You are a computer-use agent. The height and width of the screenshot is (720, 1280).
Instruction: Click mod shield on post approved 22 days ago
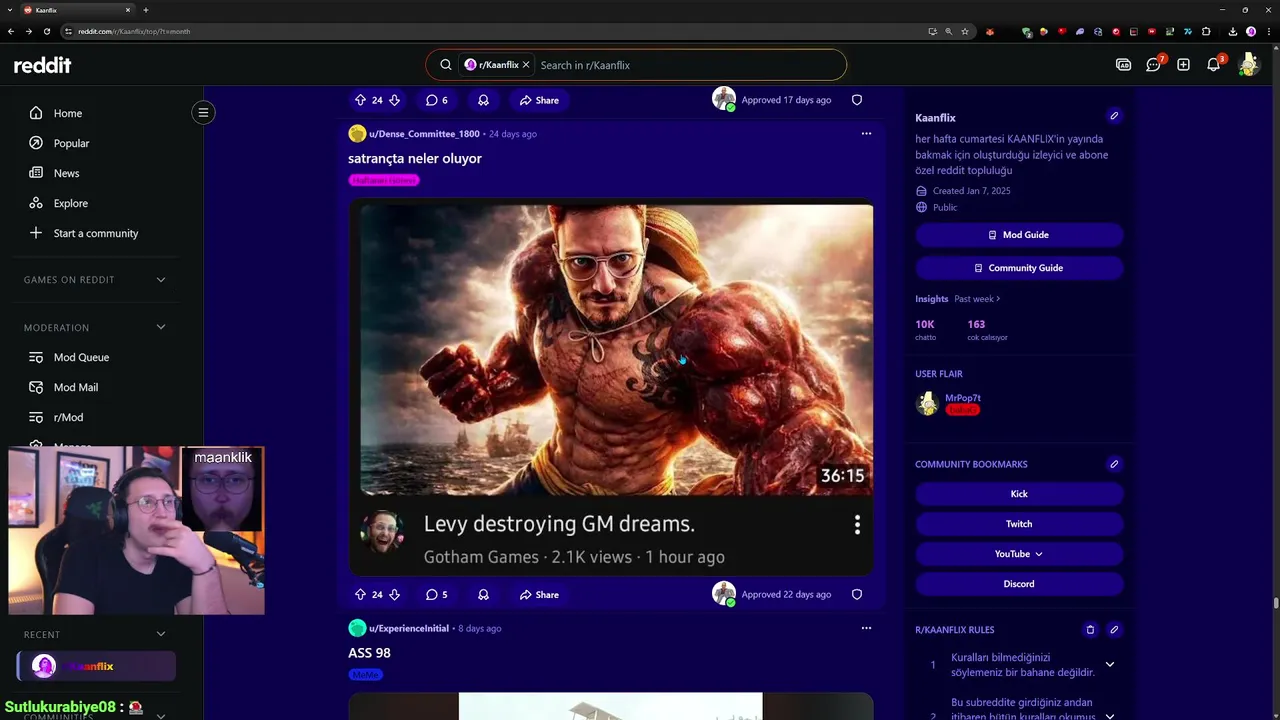(x=857, y=594)
